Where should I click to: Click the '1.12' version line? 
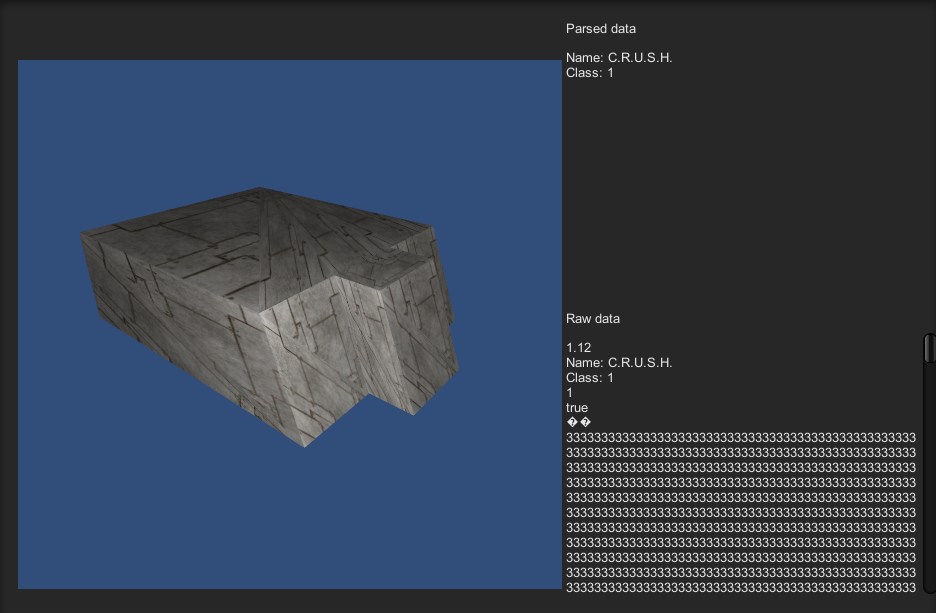(578, 348)
